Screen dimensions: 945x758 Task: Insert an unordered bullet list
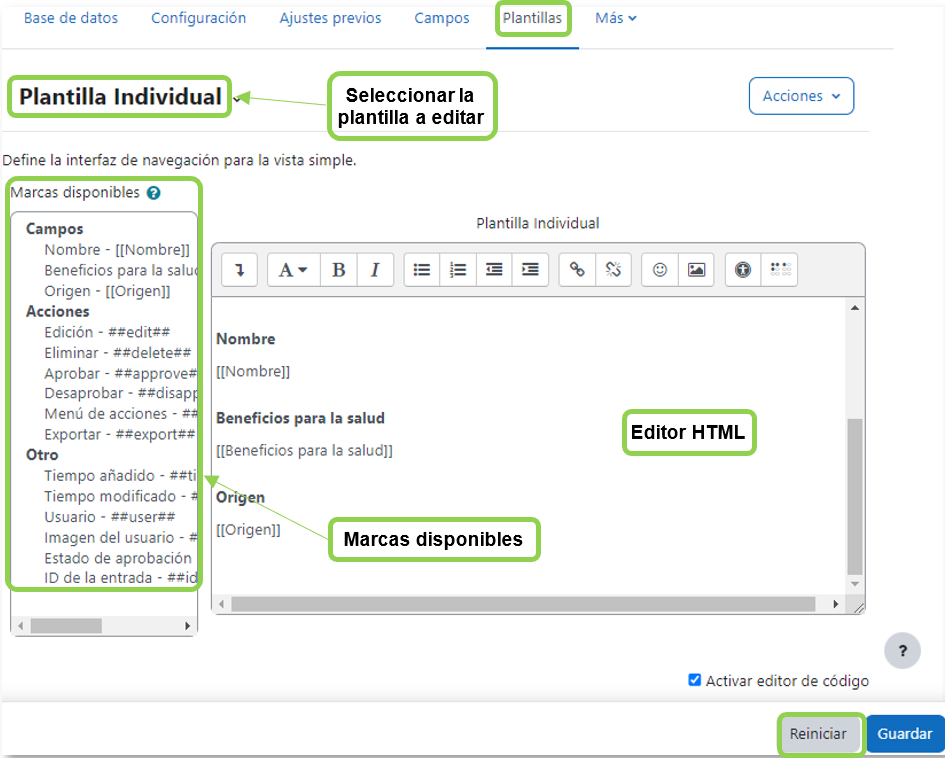(422, 270)
